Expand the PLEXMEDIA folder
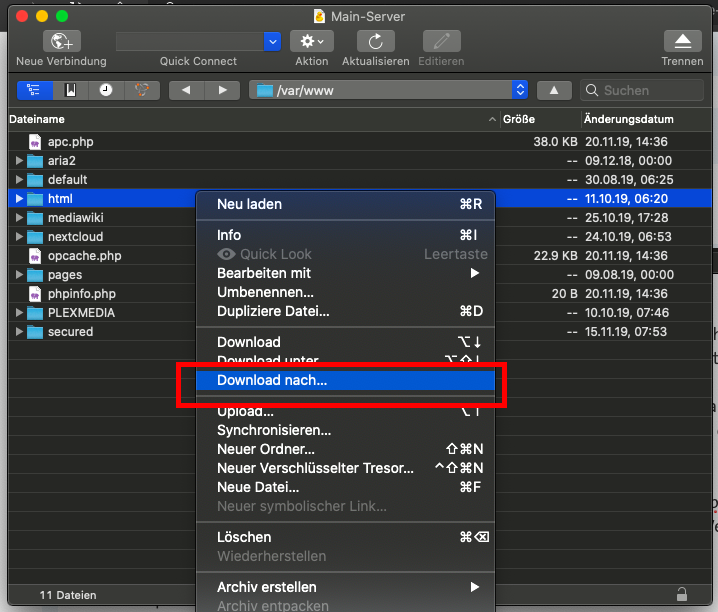This screenshot has width=718, height=612. pos(19,313)
